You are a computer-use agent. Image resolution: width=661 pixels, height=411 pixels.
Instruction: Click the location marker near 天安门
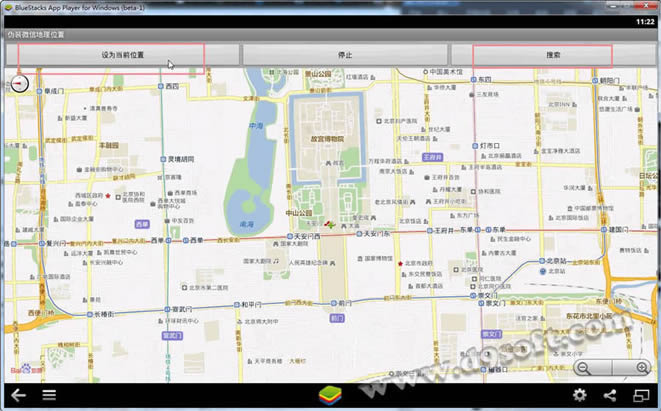tap(331, 226)
